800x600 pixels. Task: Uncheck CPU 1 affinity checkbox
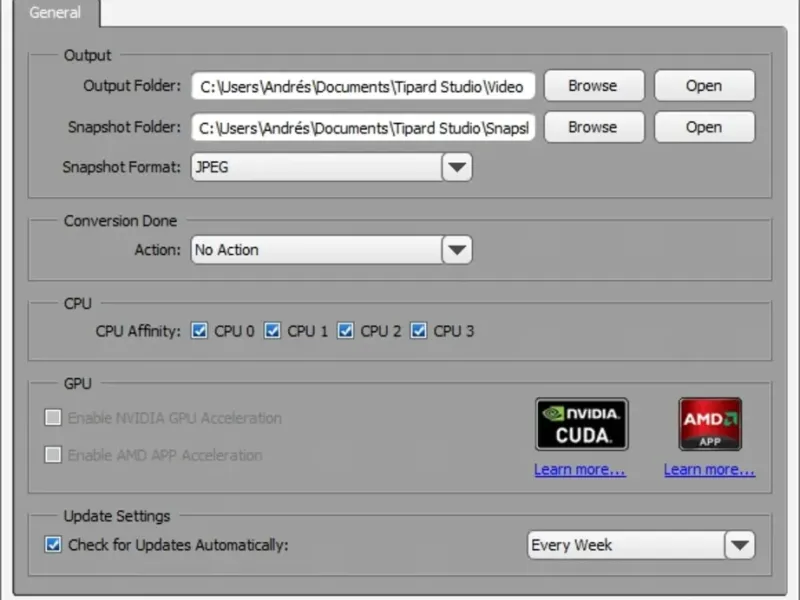pos(272,331)
